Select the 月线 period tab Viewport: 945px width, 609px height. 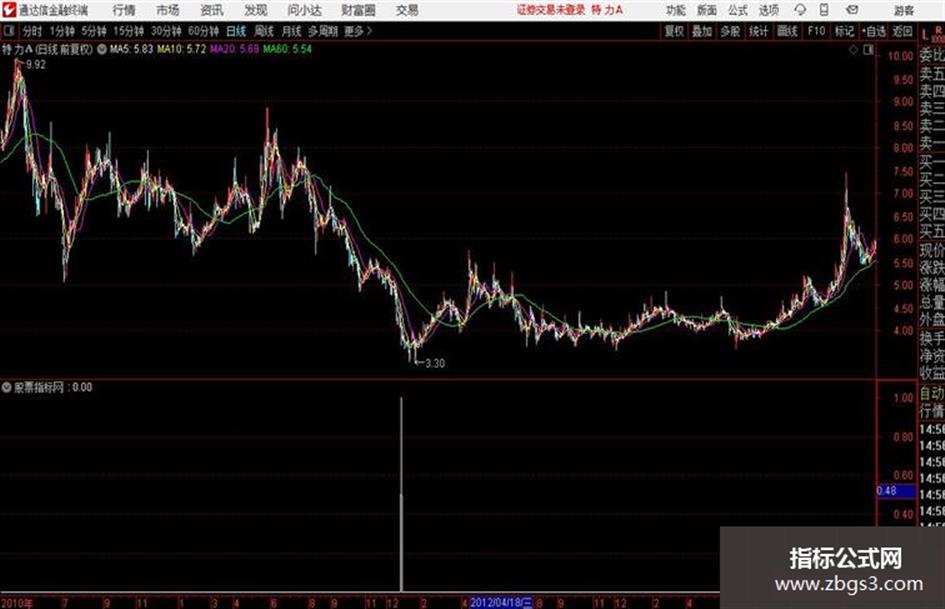coord(291,31)
